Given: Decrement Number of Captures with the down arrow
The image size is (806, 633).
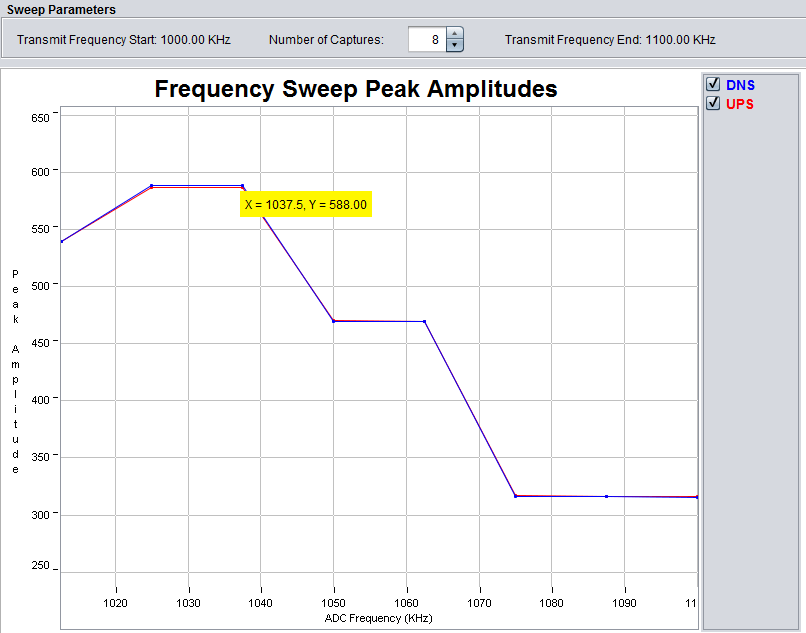Looking at the screenshot, I should [x=455, y=44].
